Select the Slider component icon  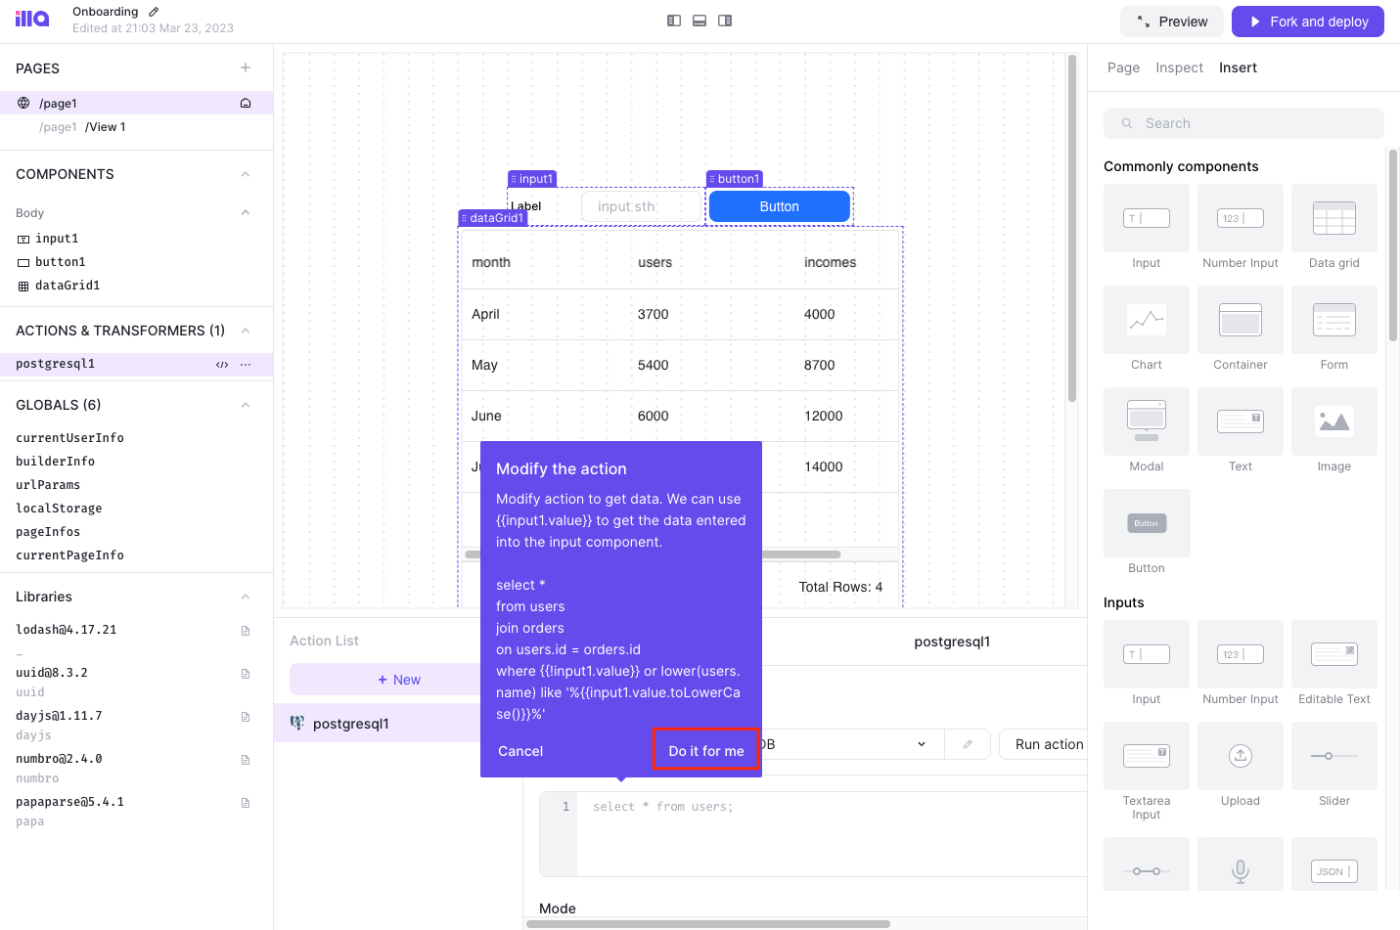coord(1334,755)
